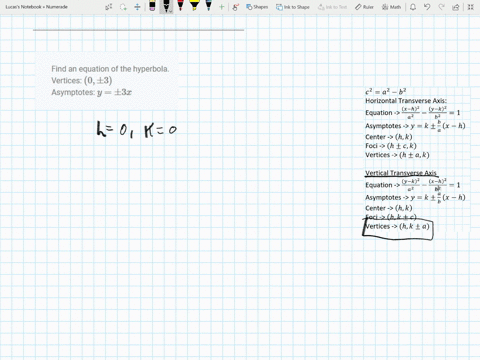The image size is (480, 360).
Task: Pick the eraser tool
Action: [152, 6]
